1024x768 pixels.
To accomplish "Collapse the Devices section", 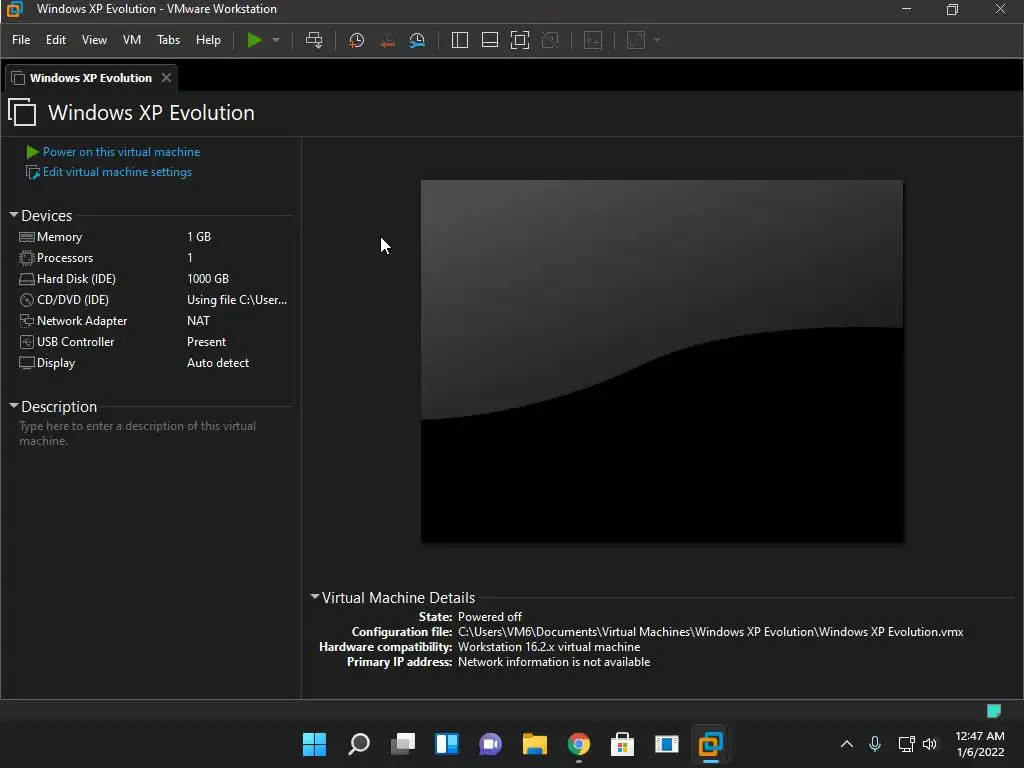I will coord(14,215).
